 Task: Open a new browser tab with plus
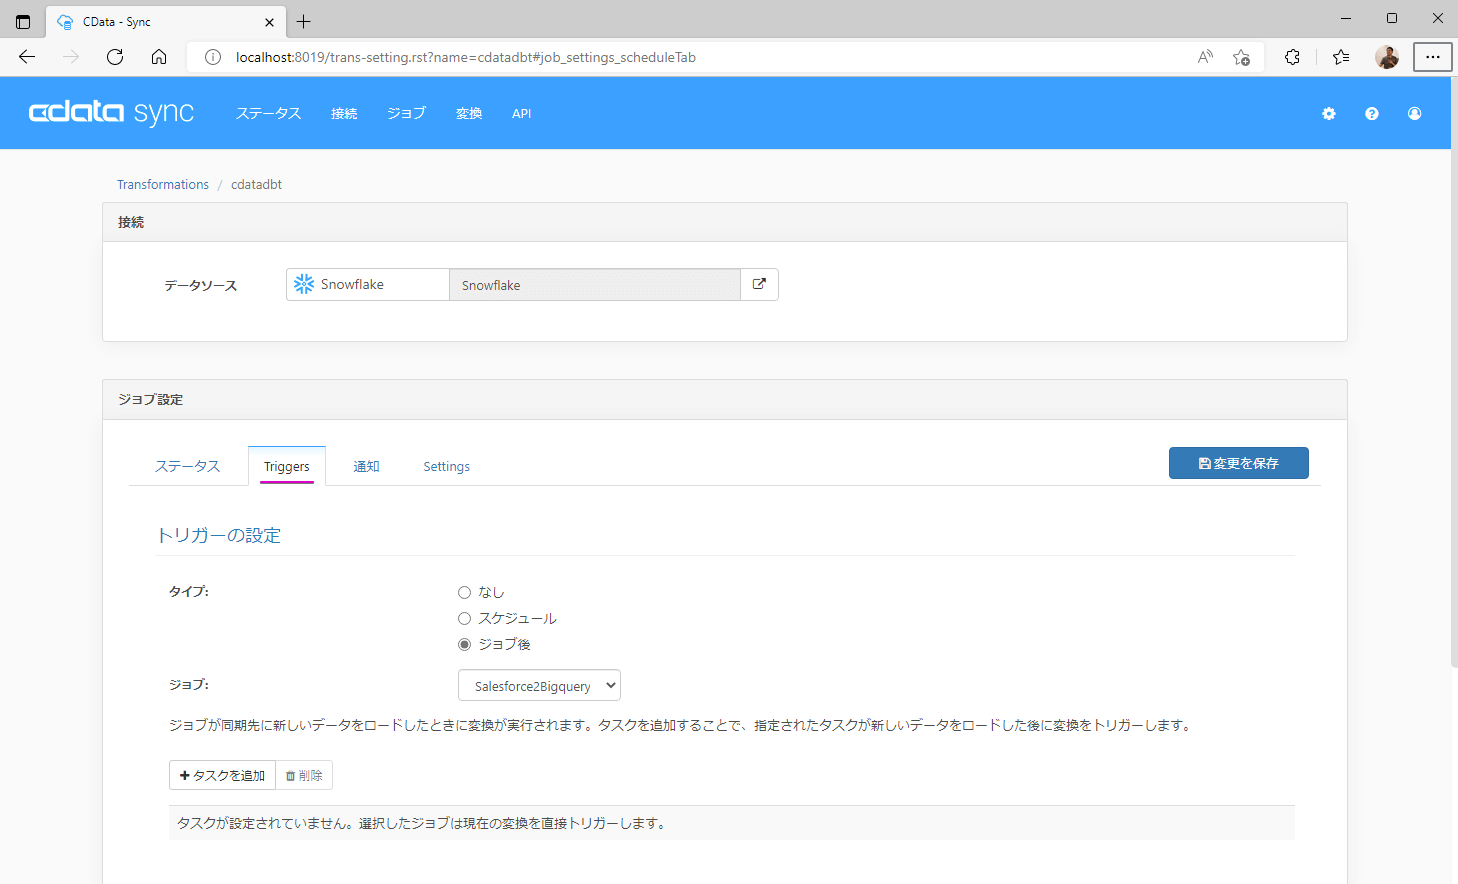304,21
